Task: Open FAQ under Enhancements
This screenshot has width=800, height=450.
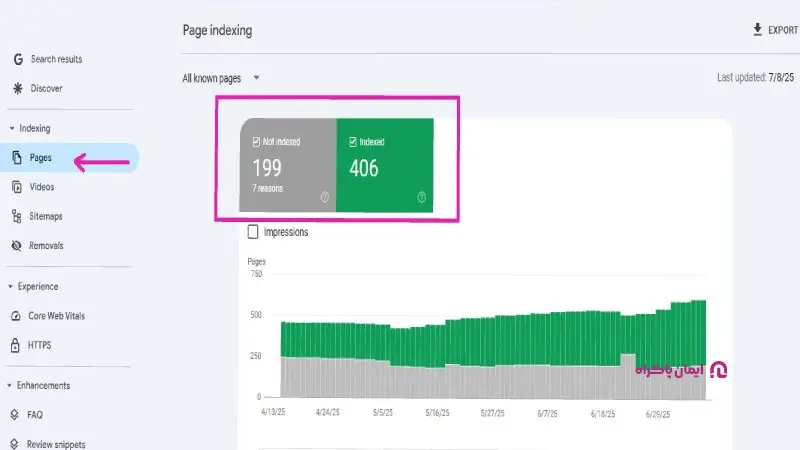Action: 36,414
